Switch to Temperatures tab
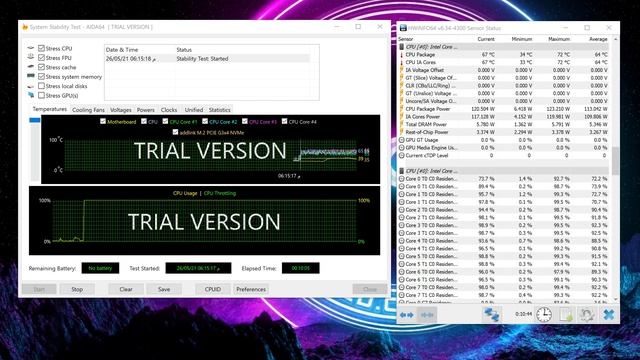This screenshot has height=360, width=640. 49,109
